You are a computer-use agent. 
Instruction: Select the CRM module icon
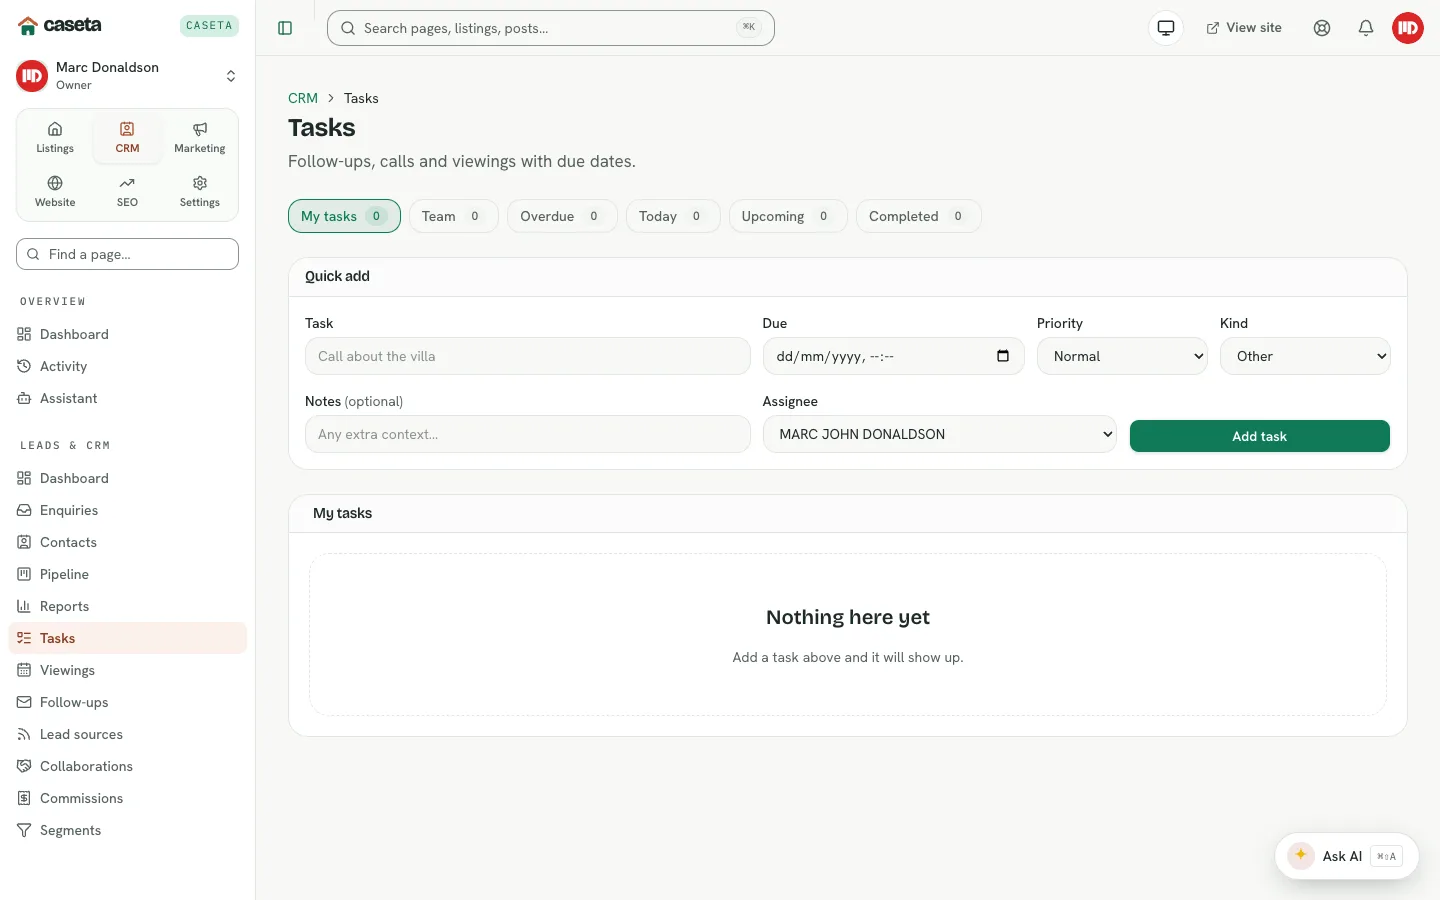(x=127, y=138)
